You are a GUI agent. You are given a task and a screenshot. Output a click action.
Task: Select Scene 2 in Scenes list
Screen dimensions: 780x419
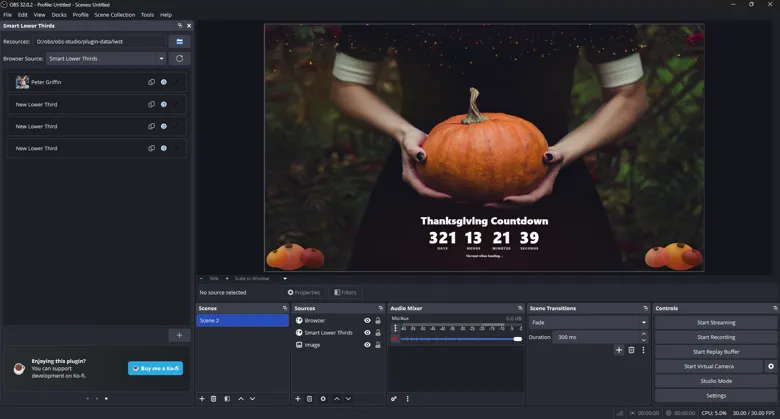click(242, 320)
